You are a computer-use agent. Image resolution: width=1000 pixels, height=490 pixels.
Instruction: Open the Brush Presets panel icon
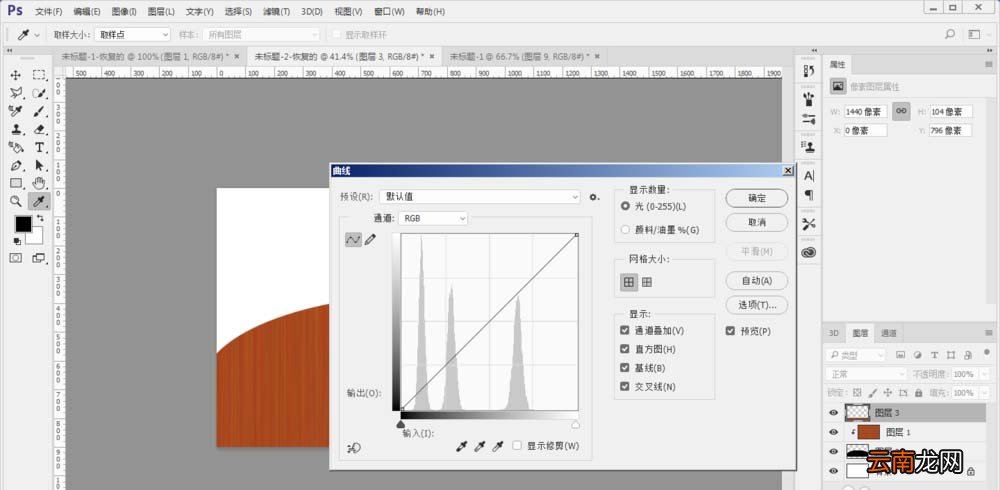click(809, 99)
